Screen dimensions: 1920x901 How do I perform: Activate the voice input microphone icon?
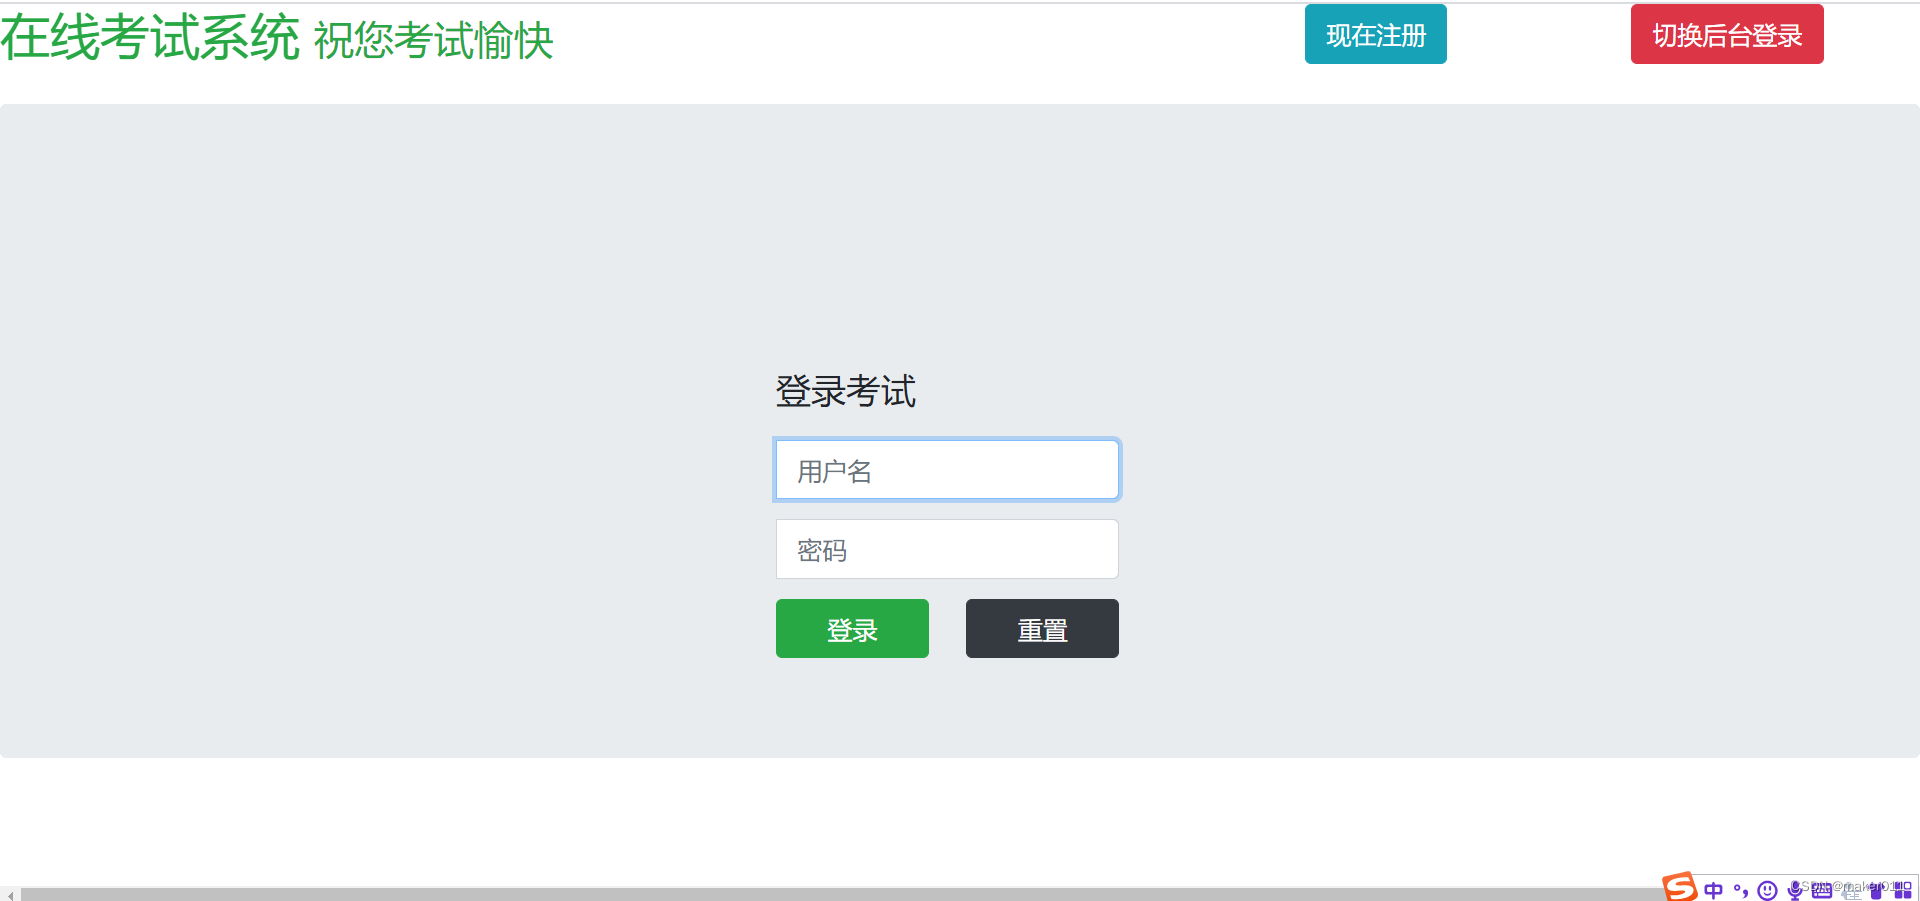[x=1794, y=889]
